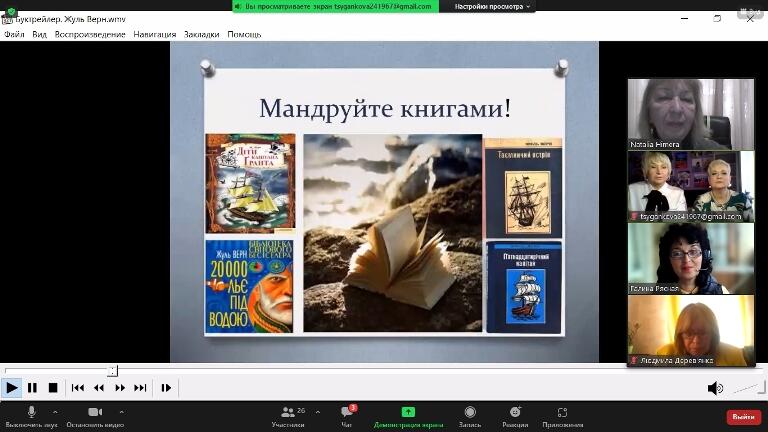
Task: Mute the media player speaker icon
Action: [715, 388]
